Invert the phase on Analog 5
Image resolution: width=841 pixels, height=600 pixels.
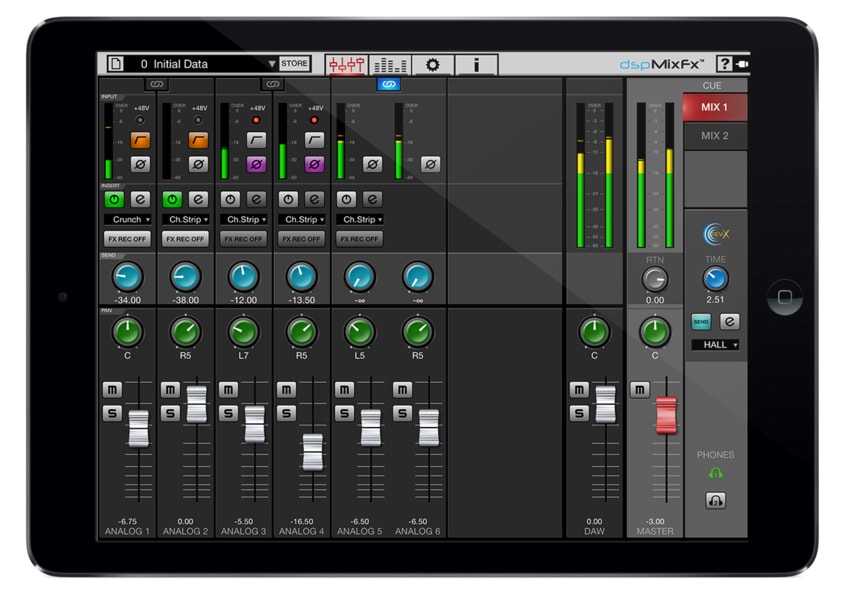point(372,164)
